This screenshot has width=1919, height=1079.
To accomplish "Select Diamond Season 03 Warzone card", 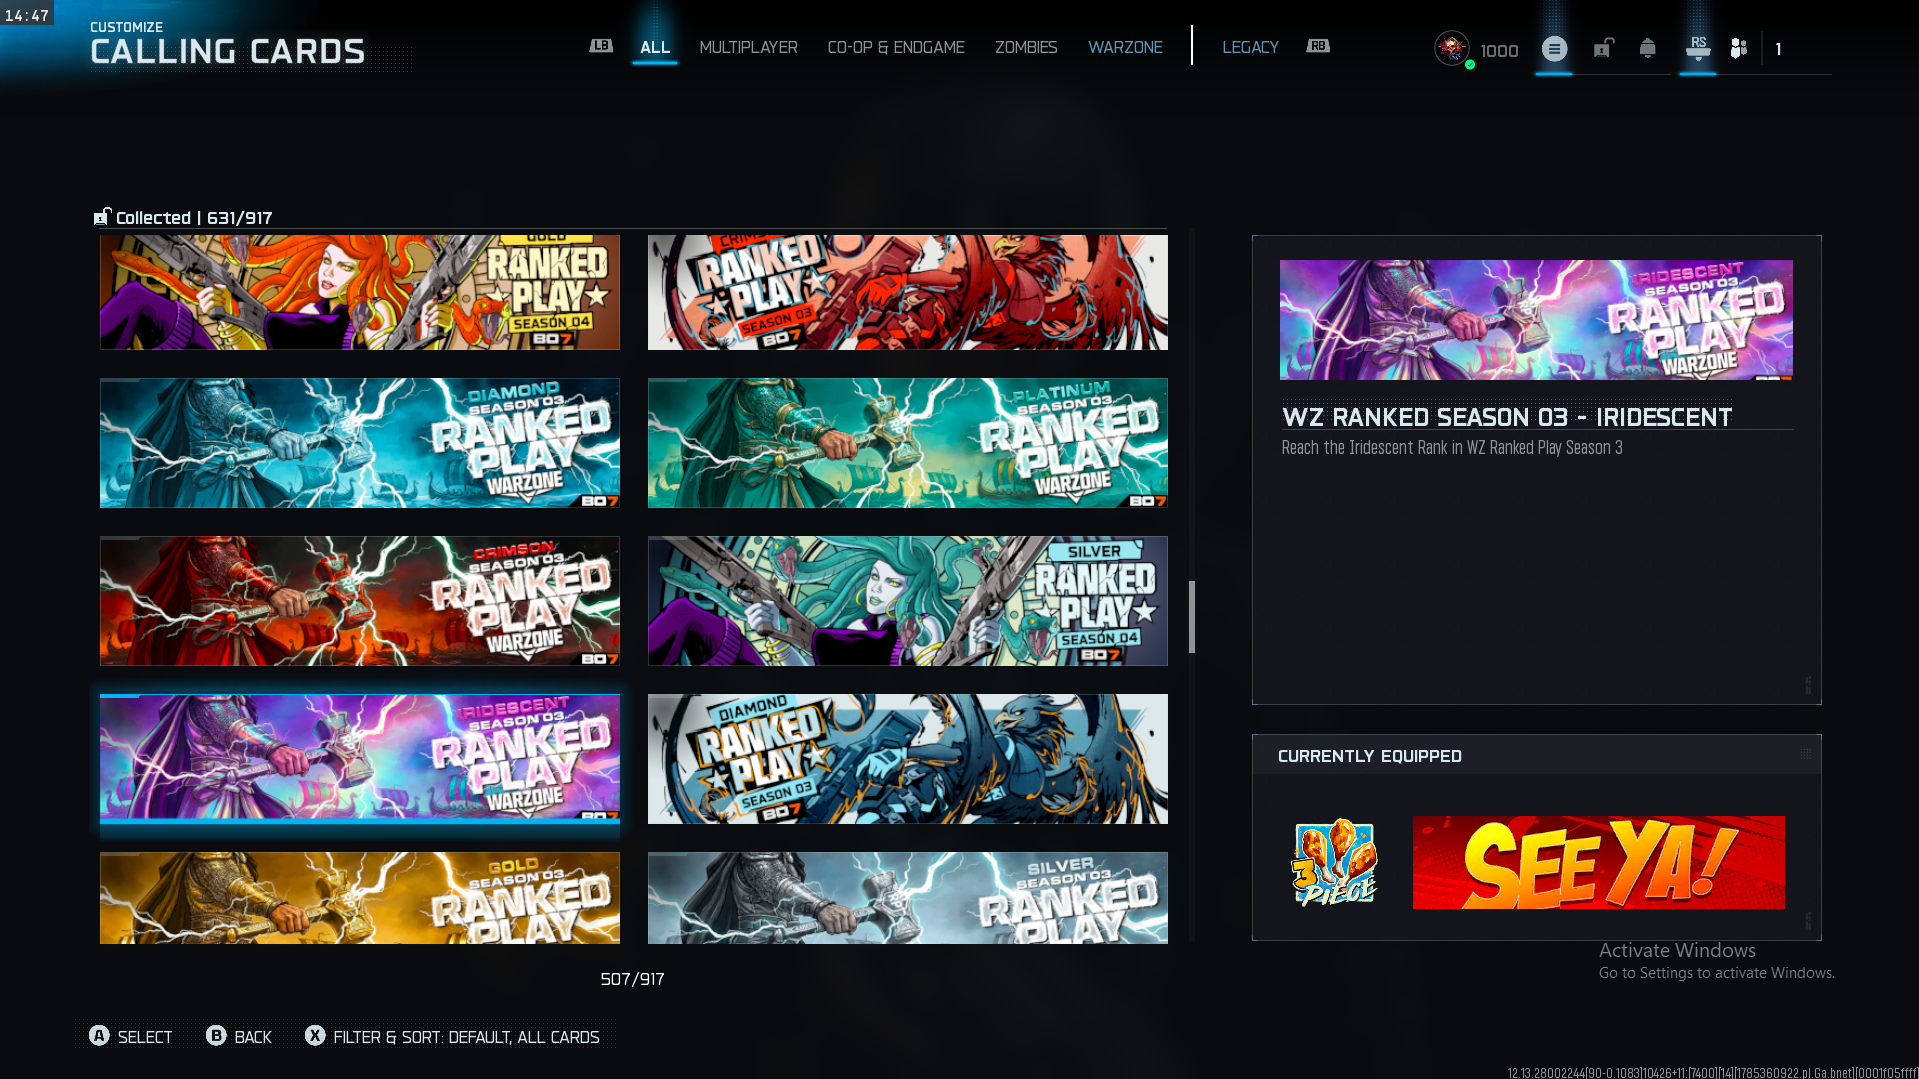I will pyautogui.click(x=360, y=443).
